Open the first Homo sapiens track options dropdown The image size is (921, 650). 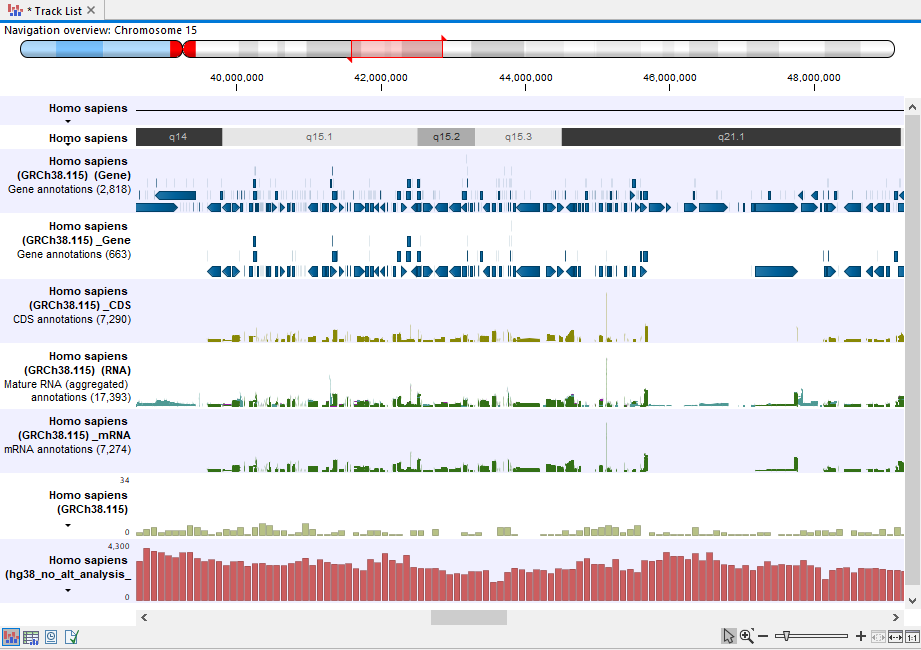click(68, 121)
